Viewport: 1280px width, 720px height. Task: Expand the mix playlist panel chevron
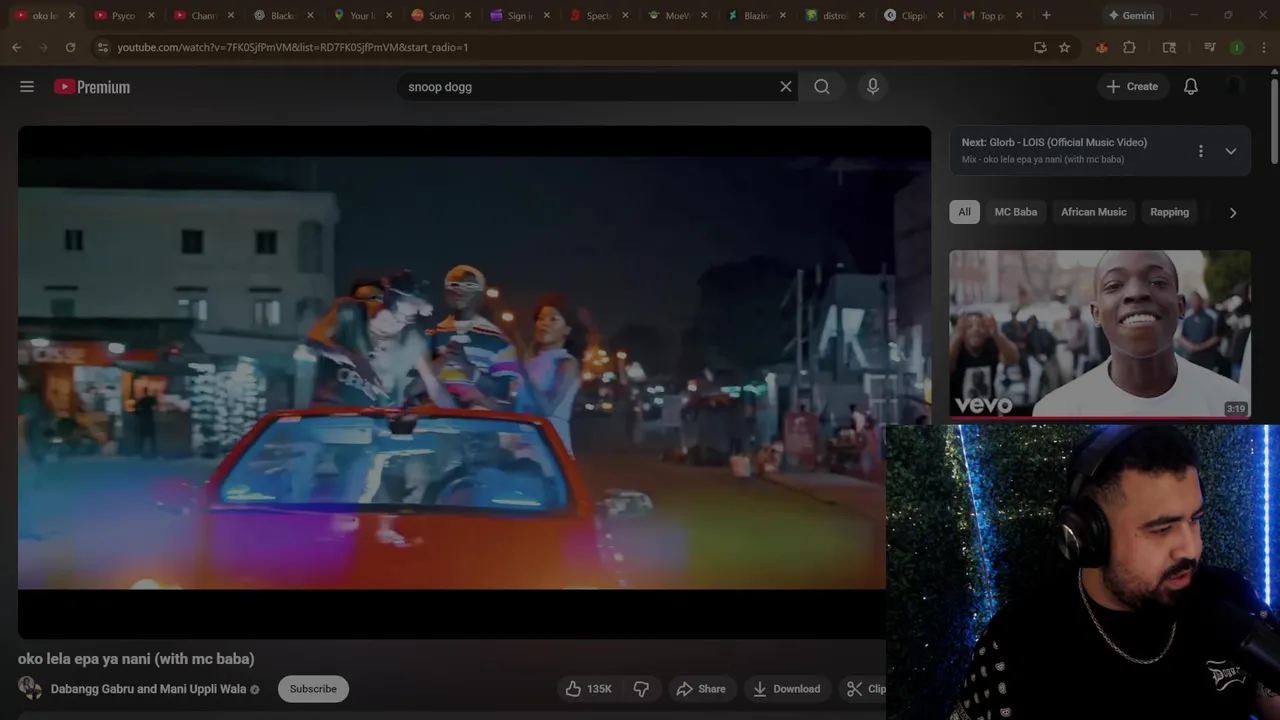point(1231,151)
